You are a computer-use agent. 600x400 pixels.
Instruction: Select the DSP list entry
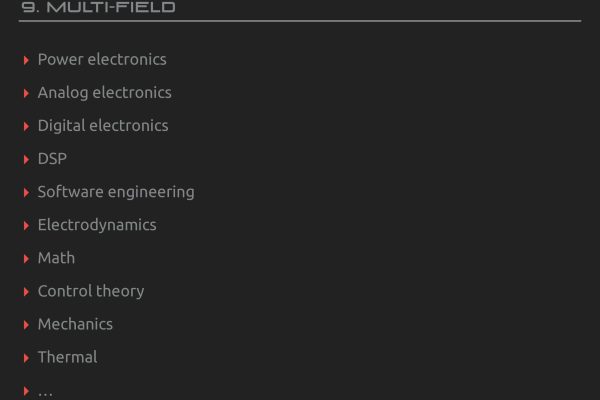click(x=52, y=158)
